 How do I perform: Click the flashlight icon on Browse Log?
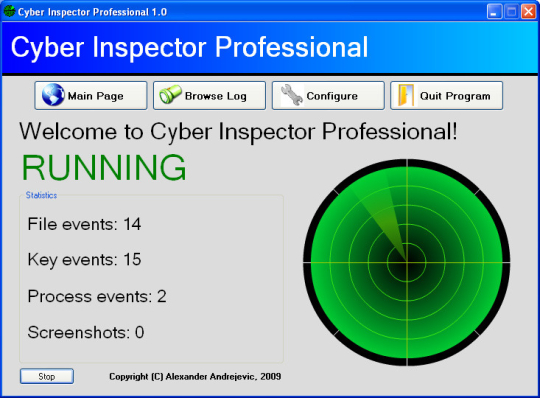click(170, 94)
